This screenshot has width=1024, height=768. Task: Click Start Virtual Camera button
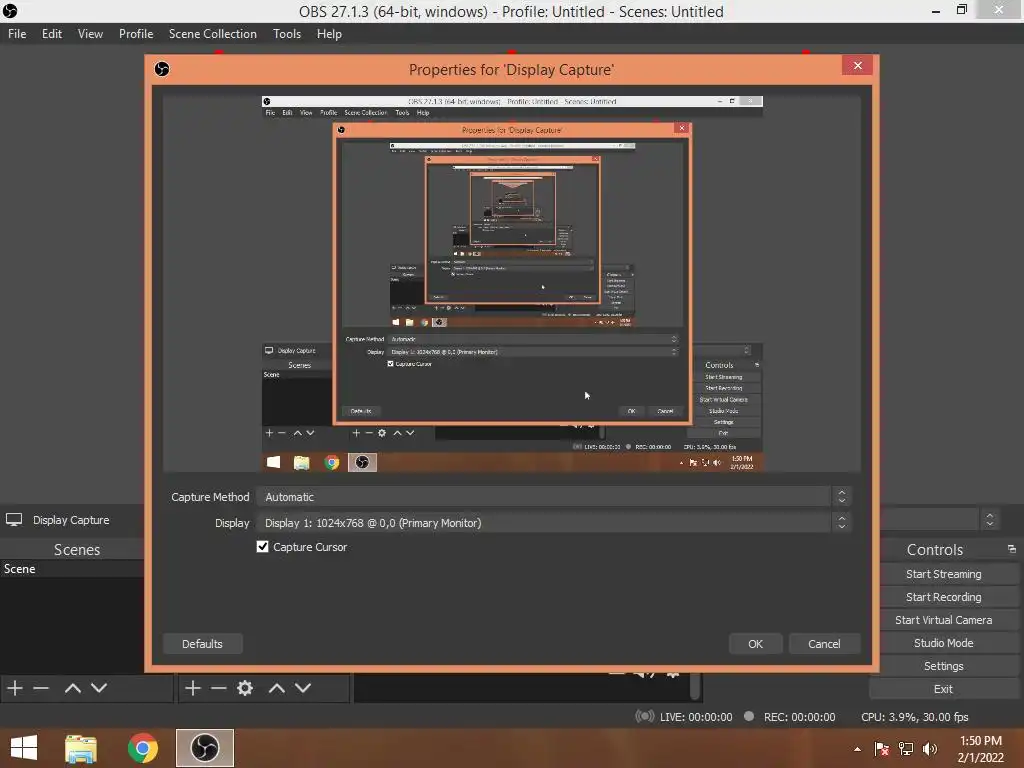click(943, 620)
